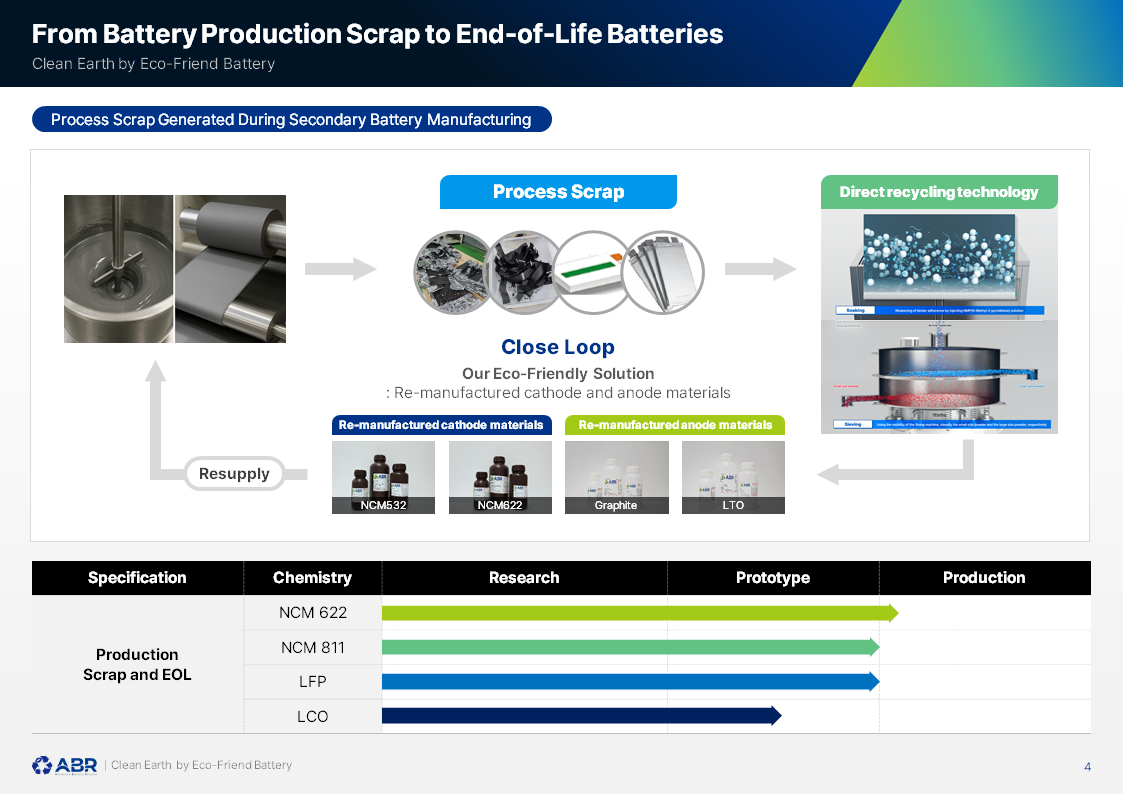Click the sieving machine illustration
This screenshot has width=1123, height=794.
[939, 377]
